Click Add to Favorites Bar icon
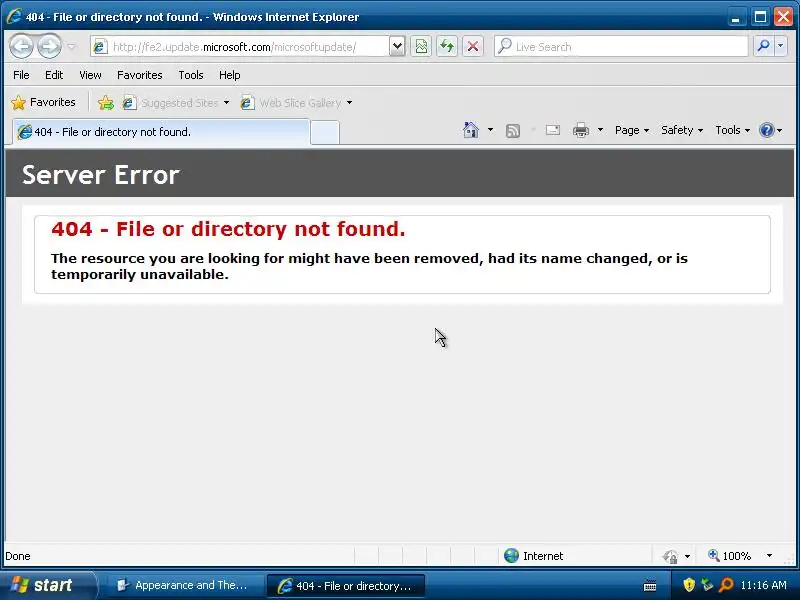 (106, 103)
